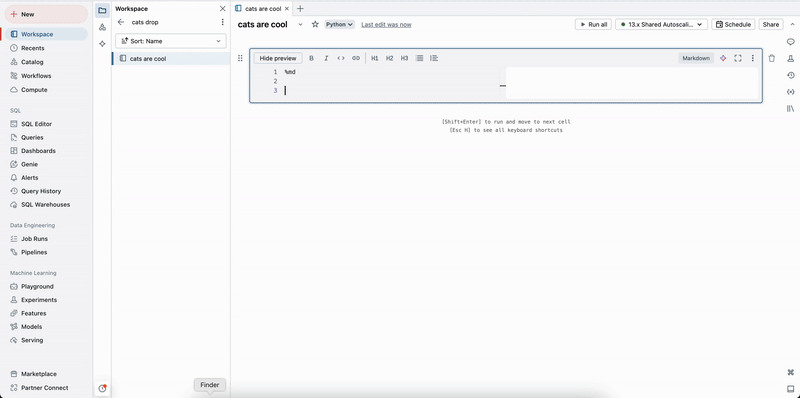Click the Query History icon

coord(14,191)
